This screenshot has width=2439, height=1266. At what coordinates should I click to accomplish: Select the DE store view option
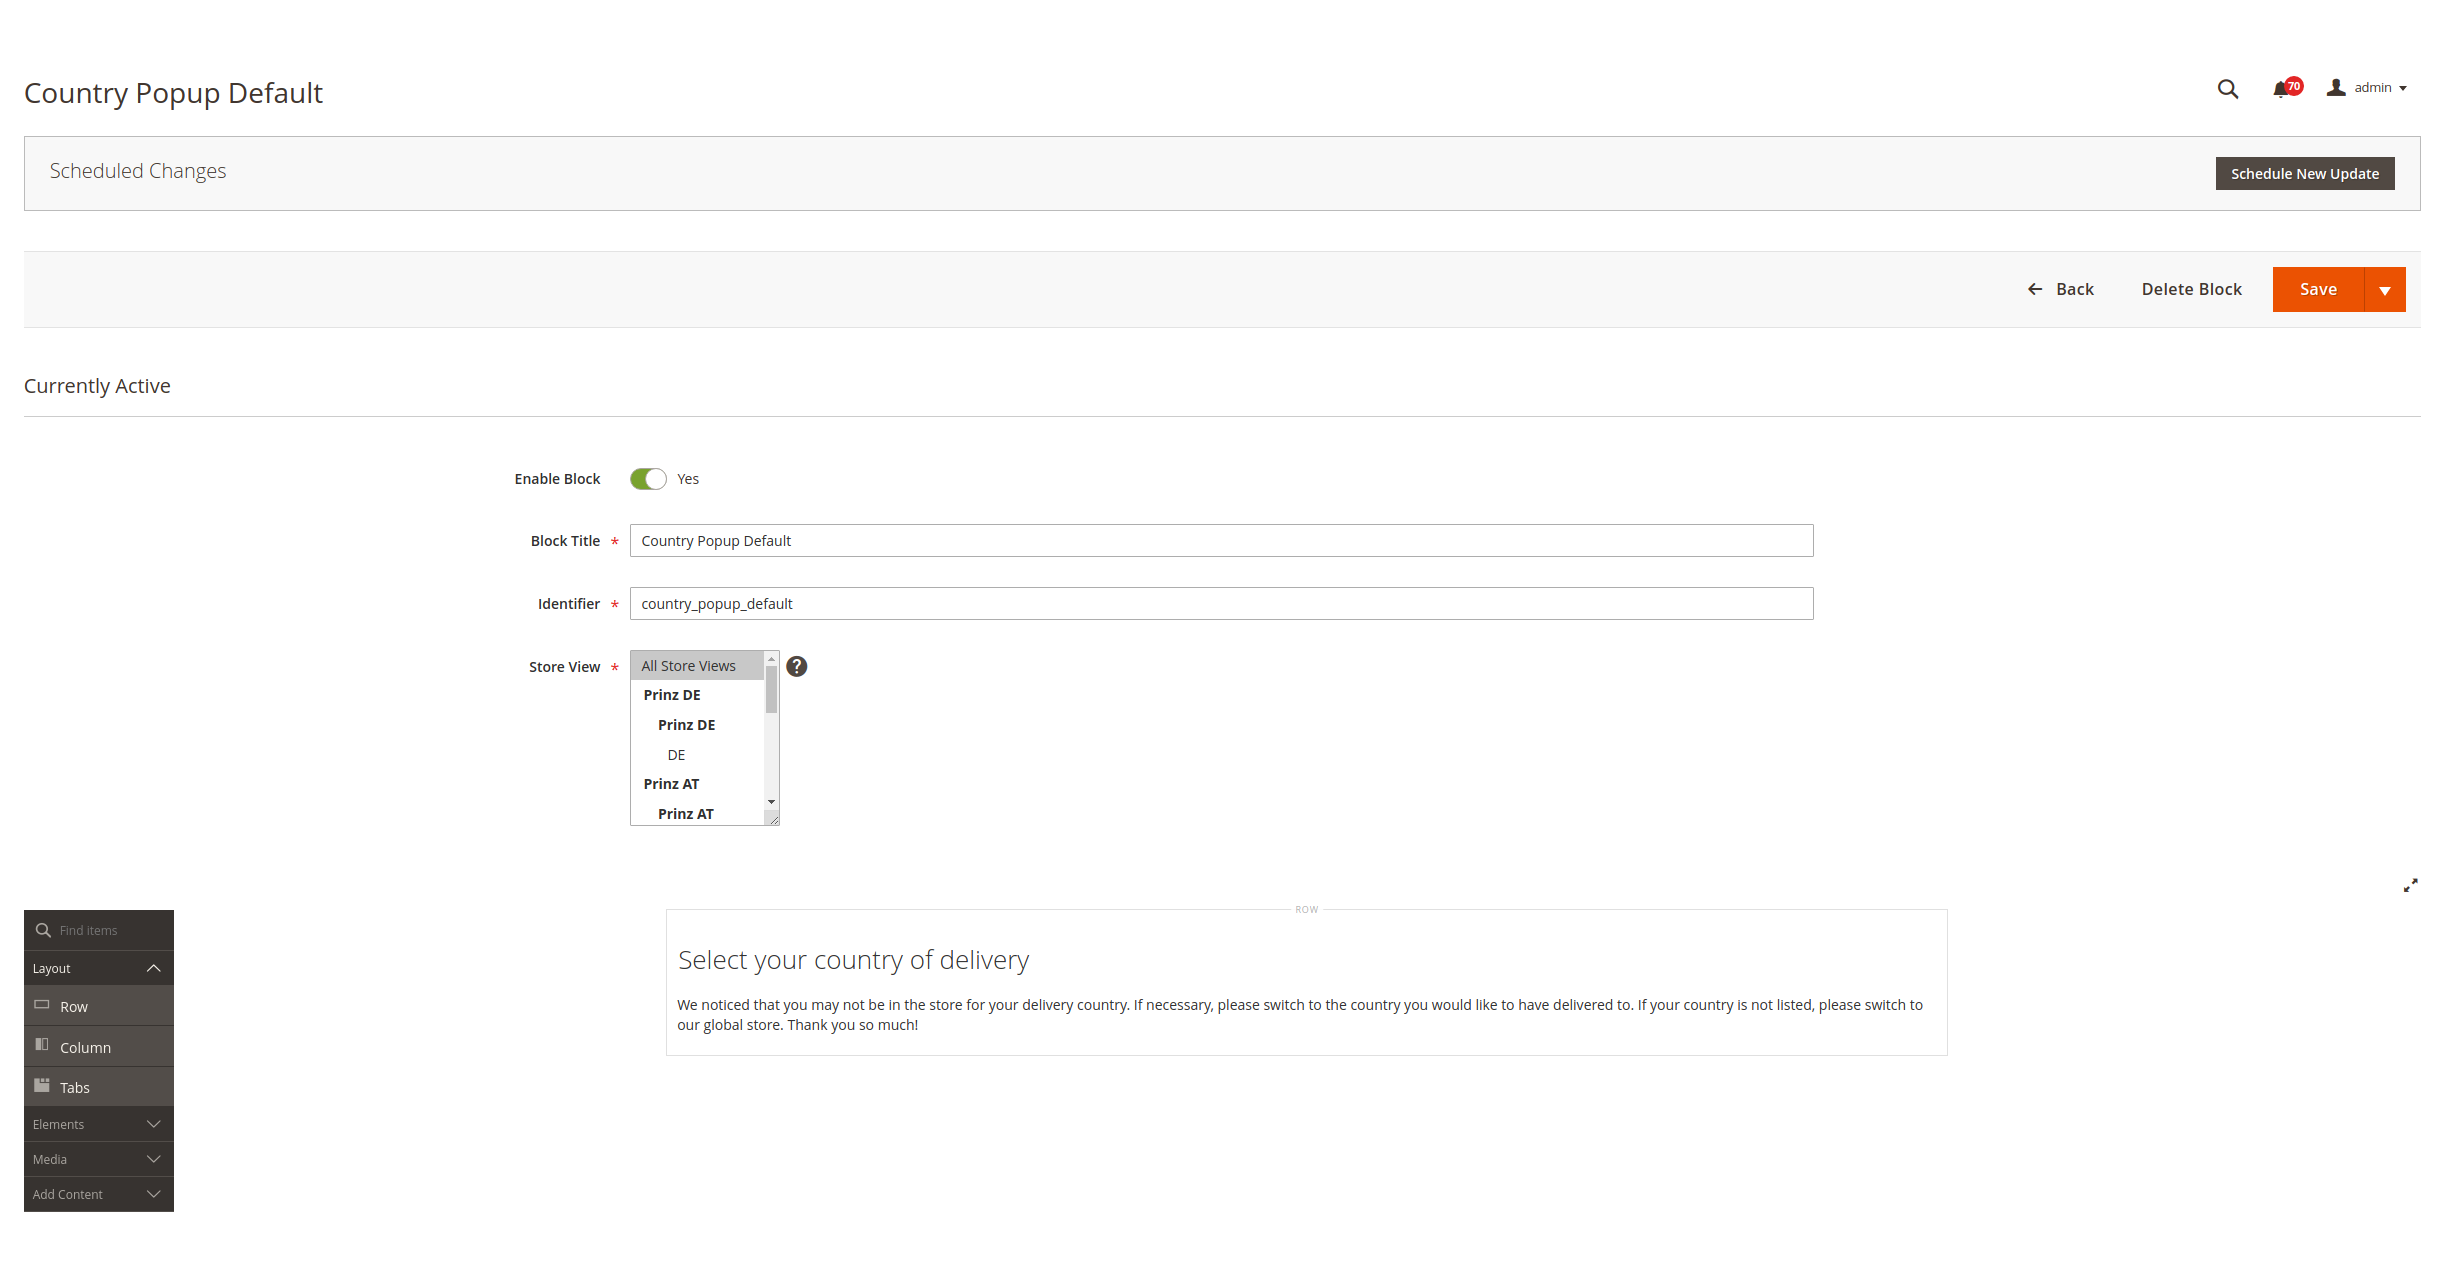click(677, 755)
